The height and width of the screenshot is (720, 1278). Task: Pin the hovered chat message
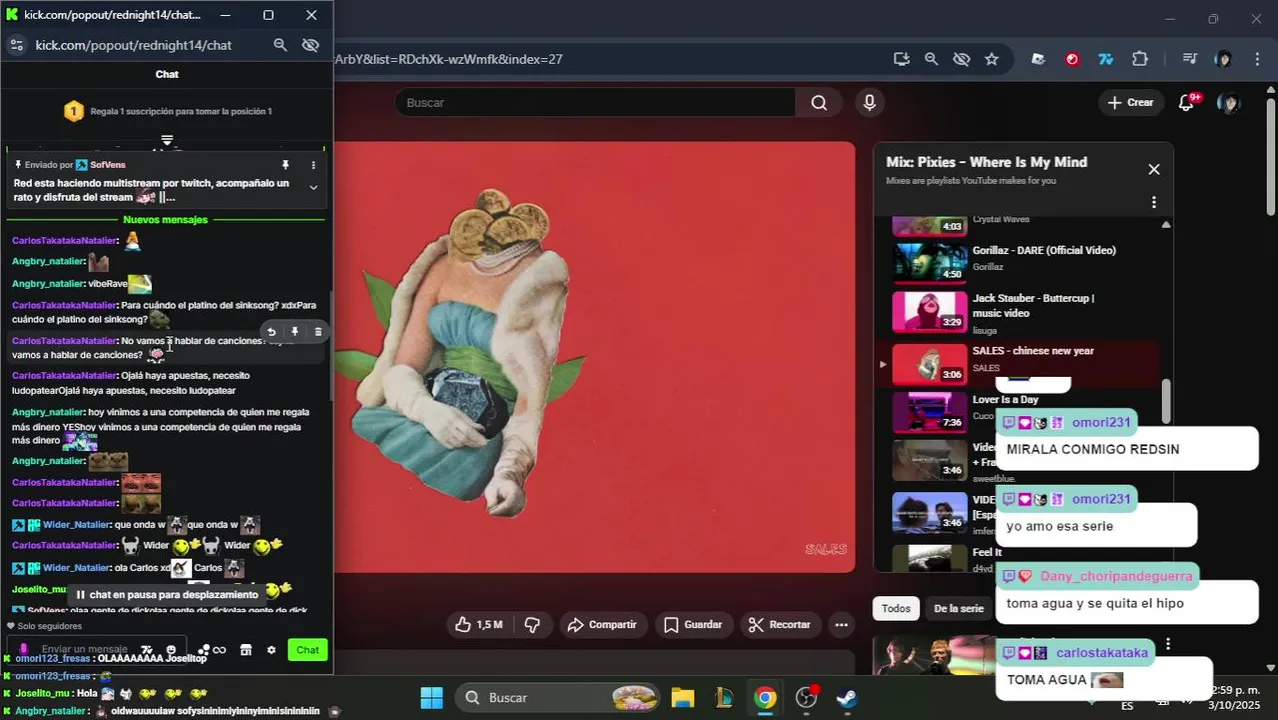tap(295, 332)
